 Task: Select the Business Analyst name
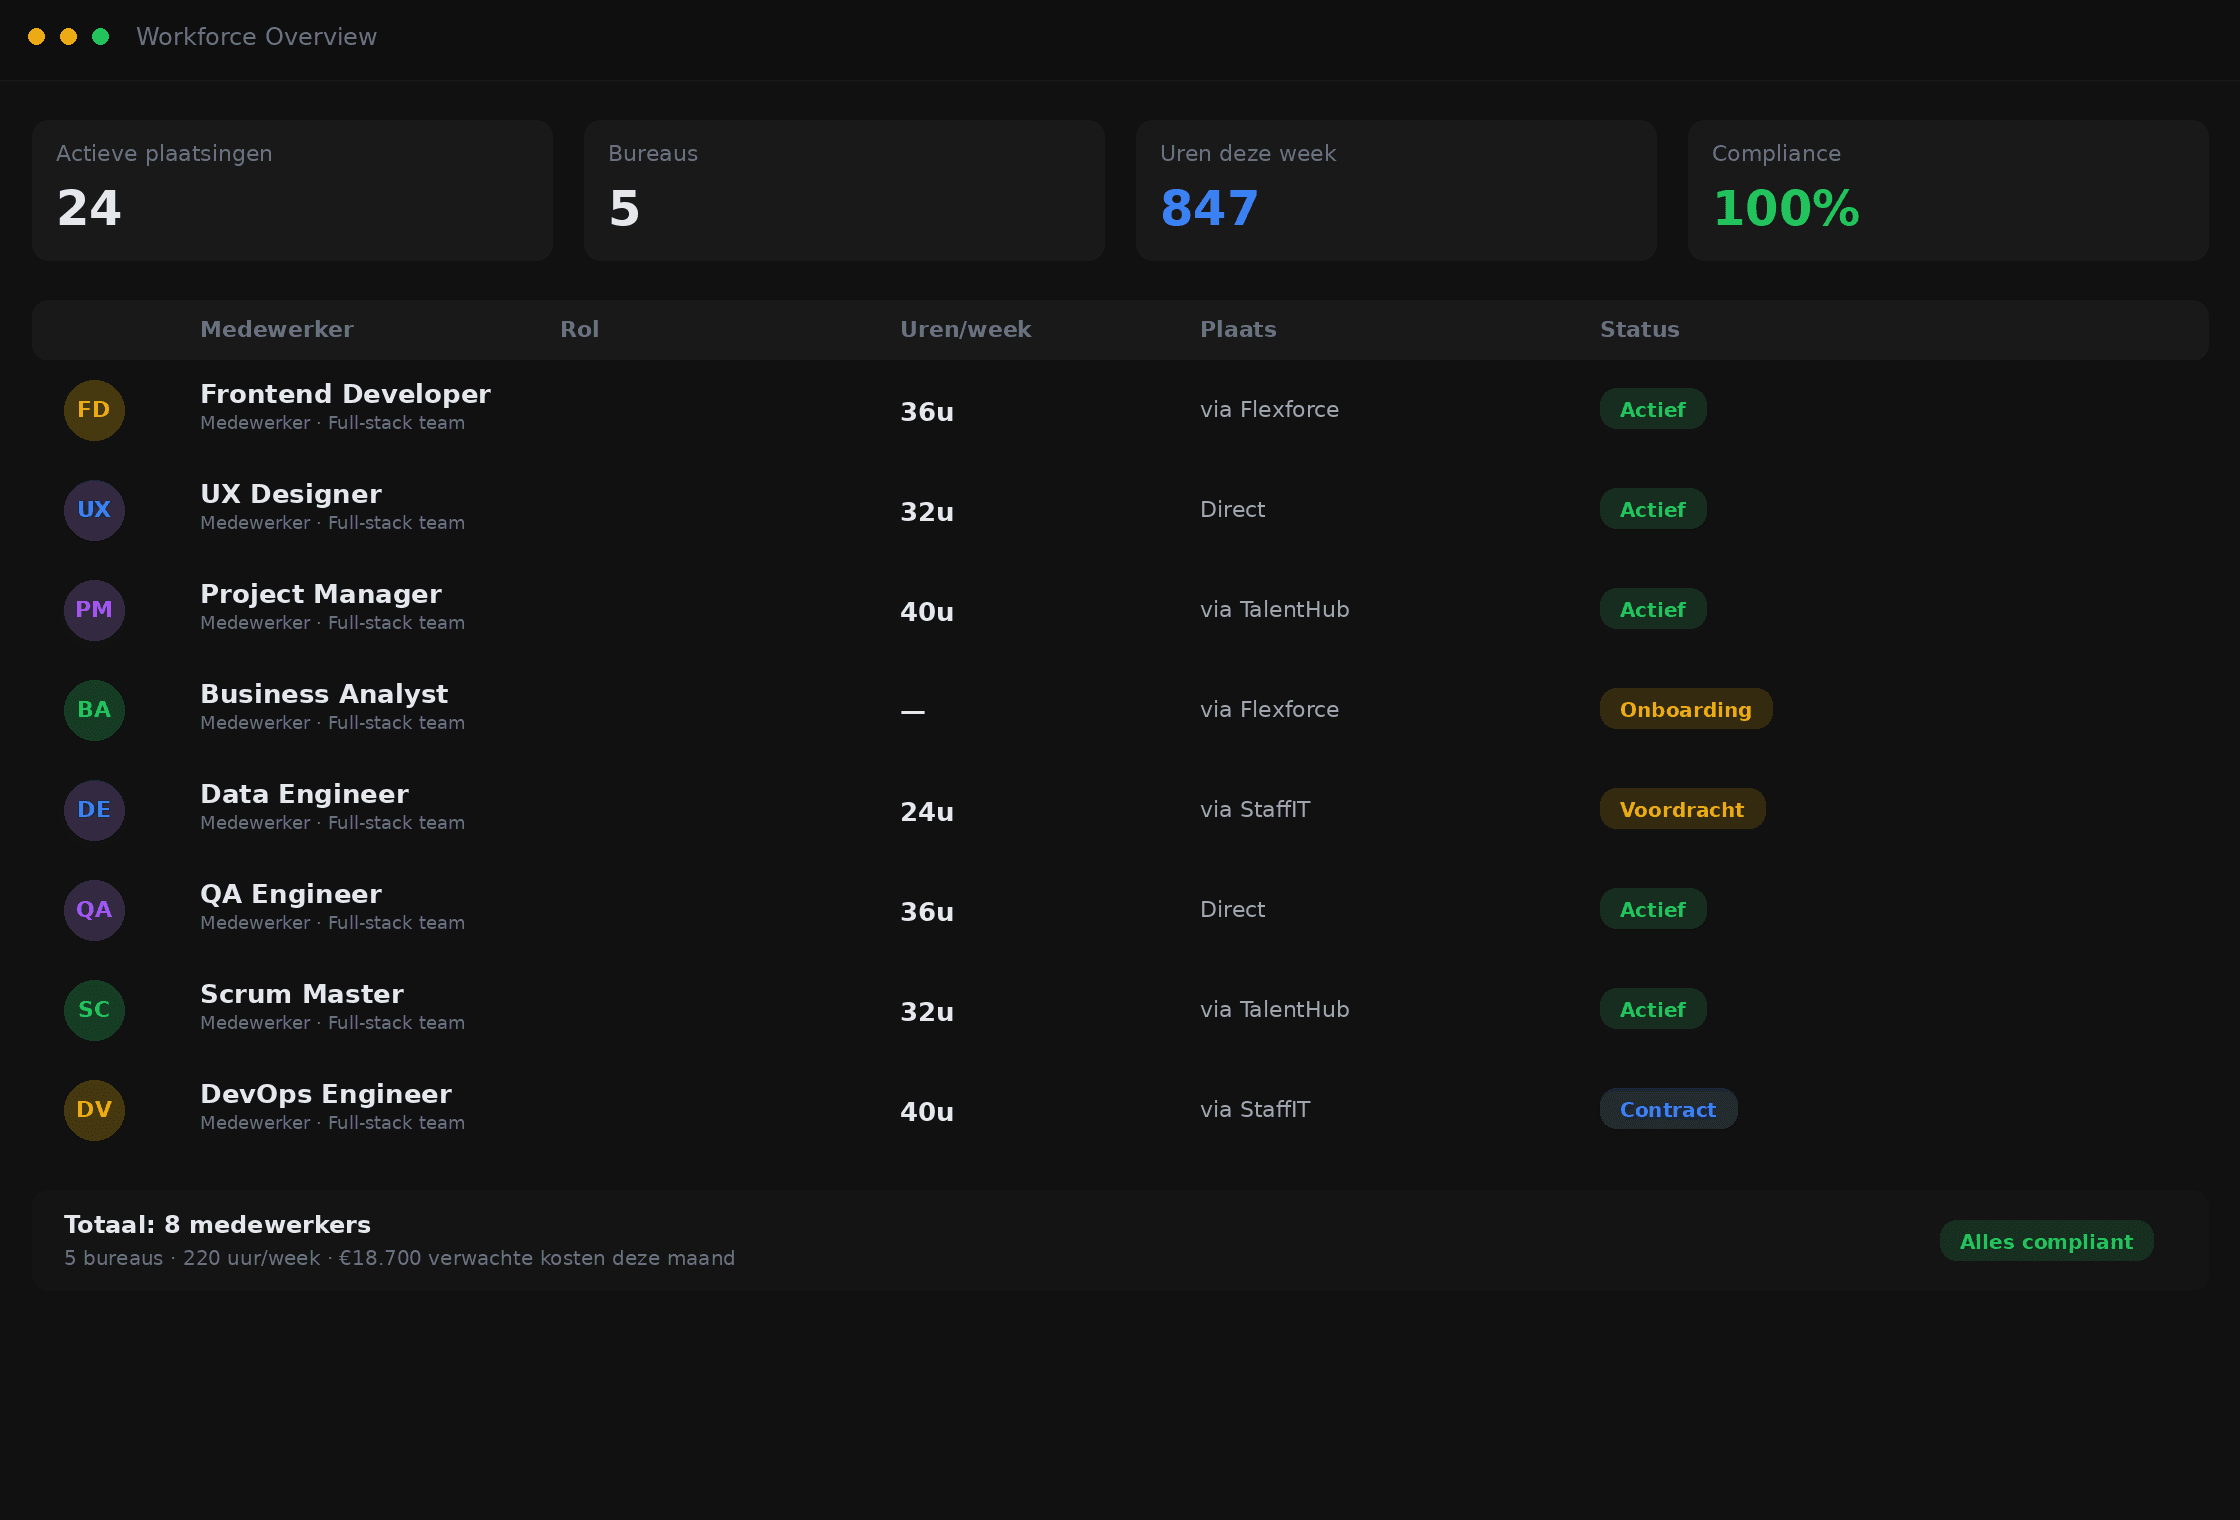coord(324,694)
